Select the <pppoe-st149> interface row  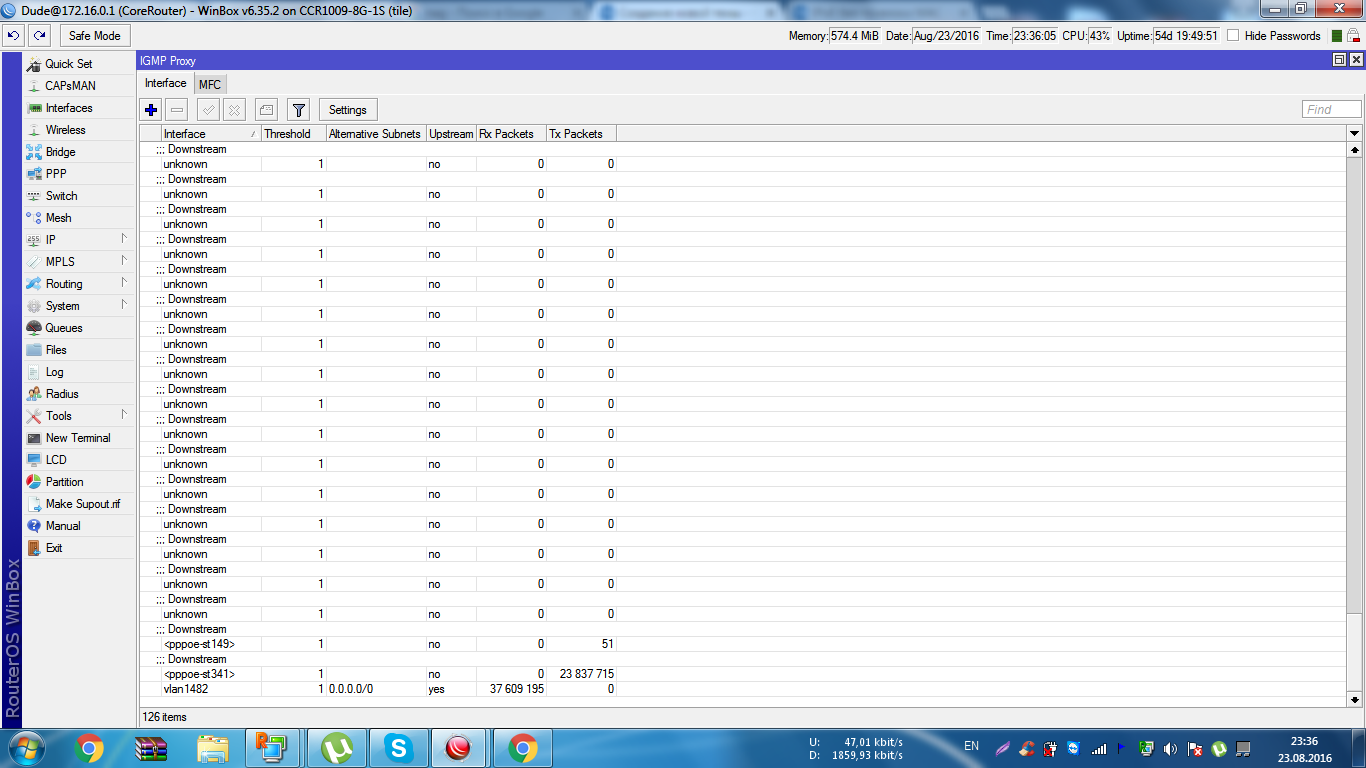pos(745,644)
